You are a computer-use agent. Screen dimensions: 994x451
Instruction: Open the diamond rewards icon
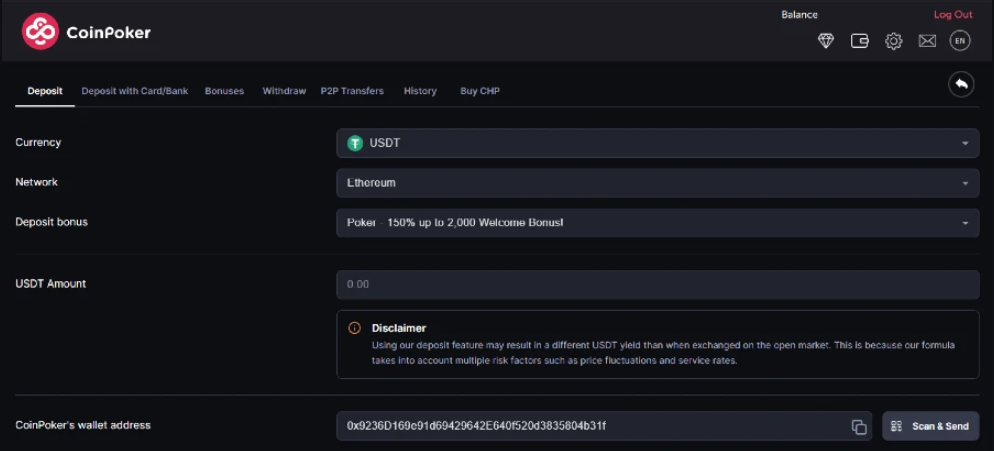pos(825,41)
